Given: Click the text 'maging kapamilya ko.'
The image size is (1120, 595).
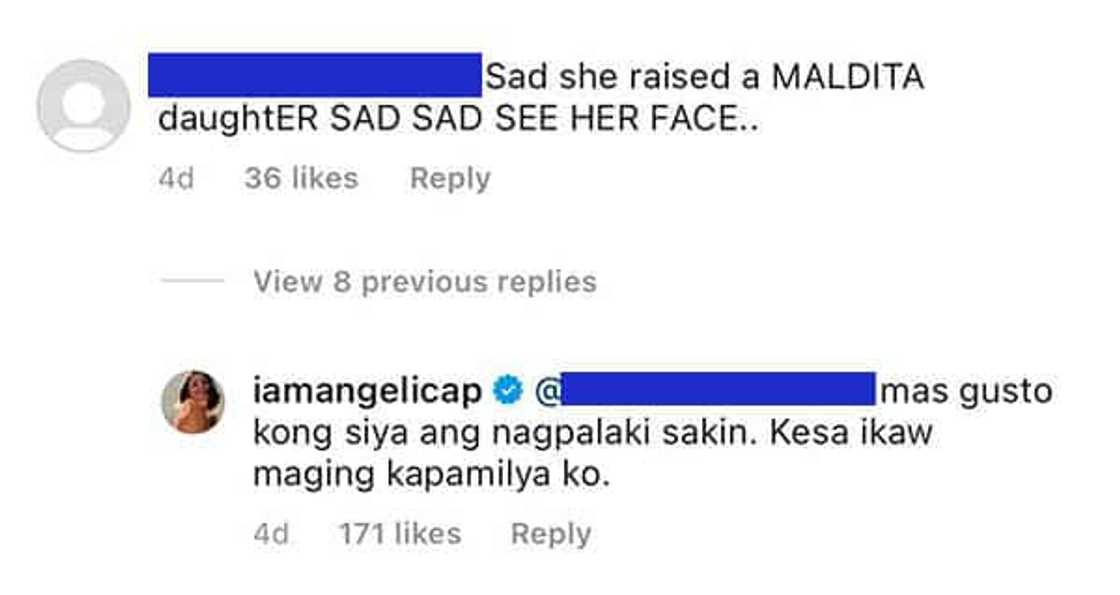Looking at the screenshot, I should (431, 476).
